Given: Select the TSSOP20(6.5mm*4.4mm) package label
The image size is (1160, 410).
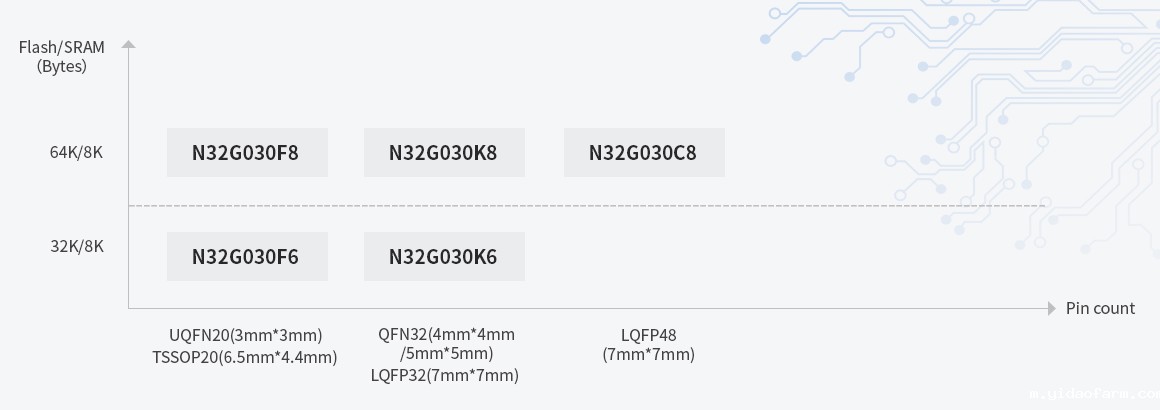Looking at the screenshot, I should coord(245,356).
